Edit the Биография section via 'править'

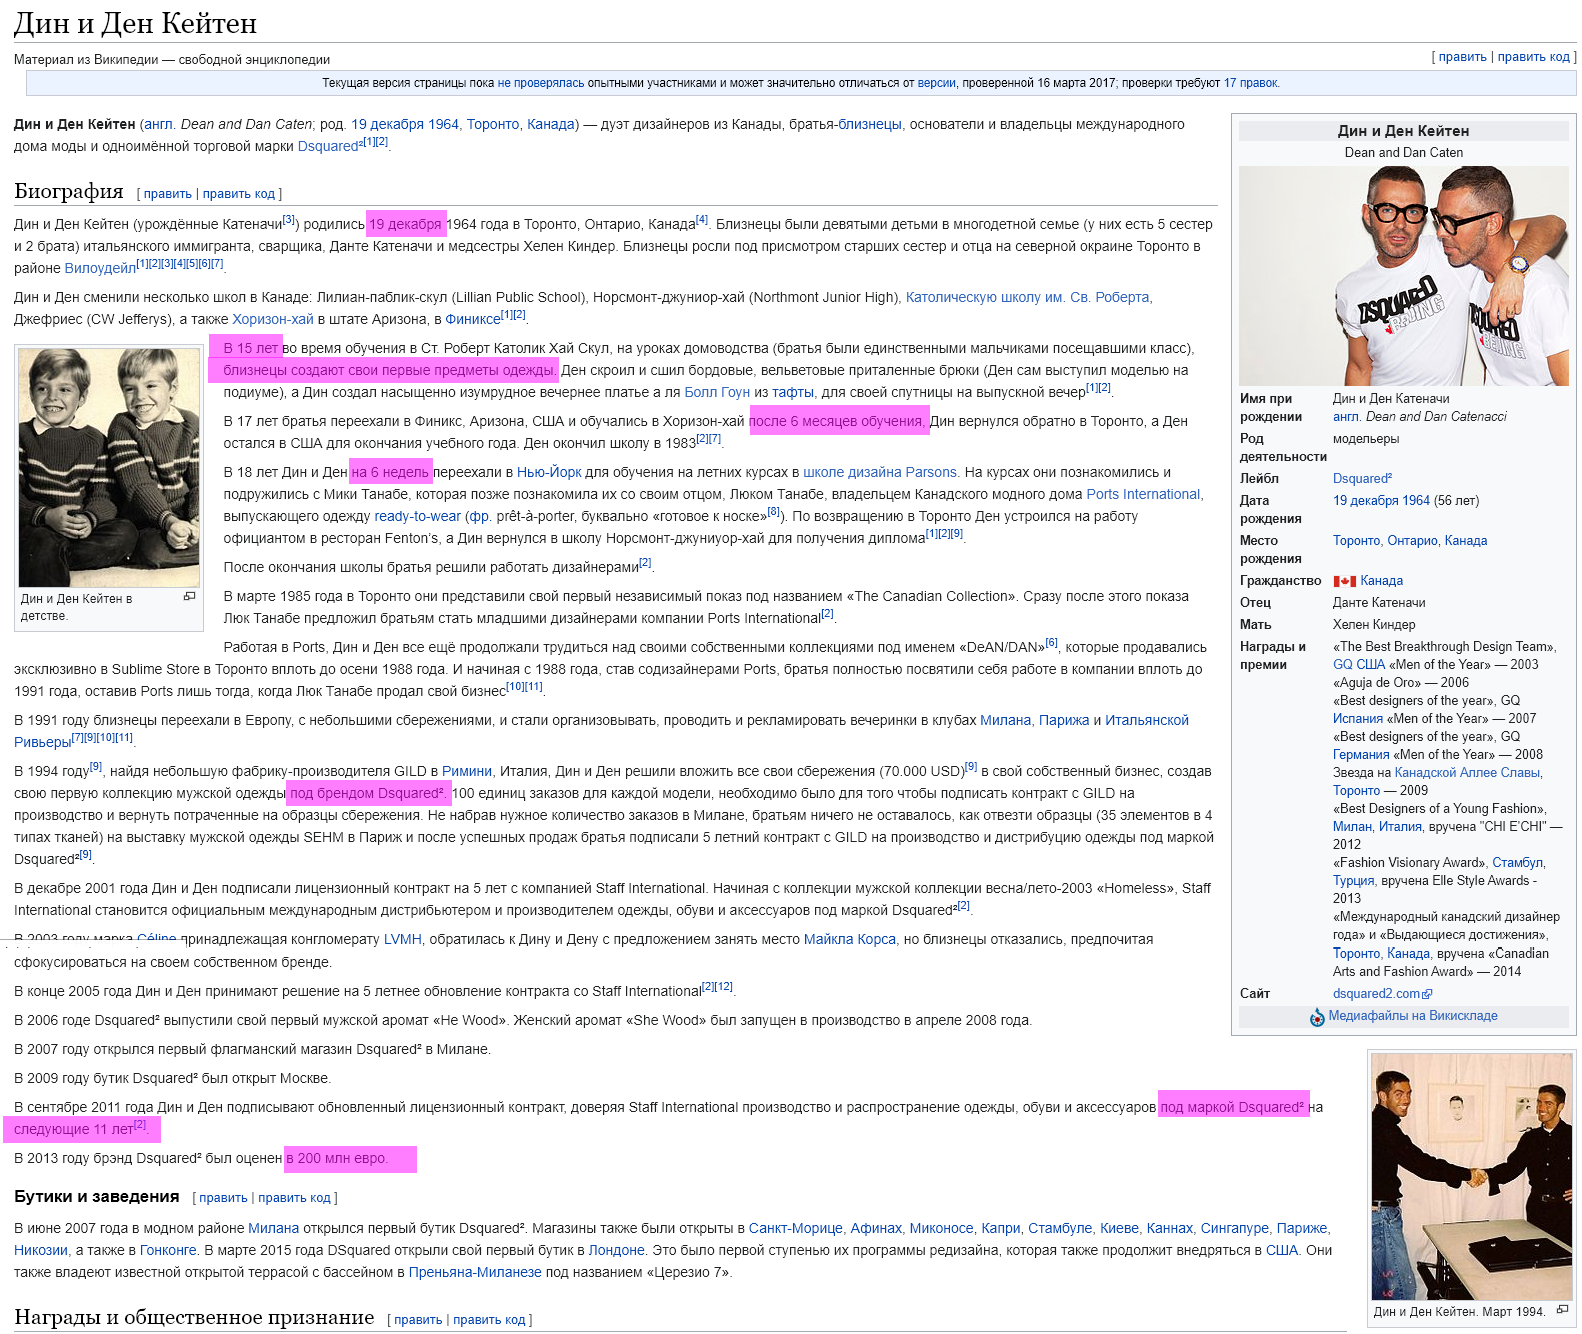[x=167, y=194]
